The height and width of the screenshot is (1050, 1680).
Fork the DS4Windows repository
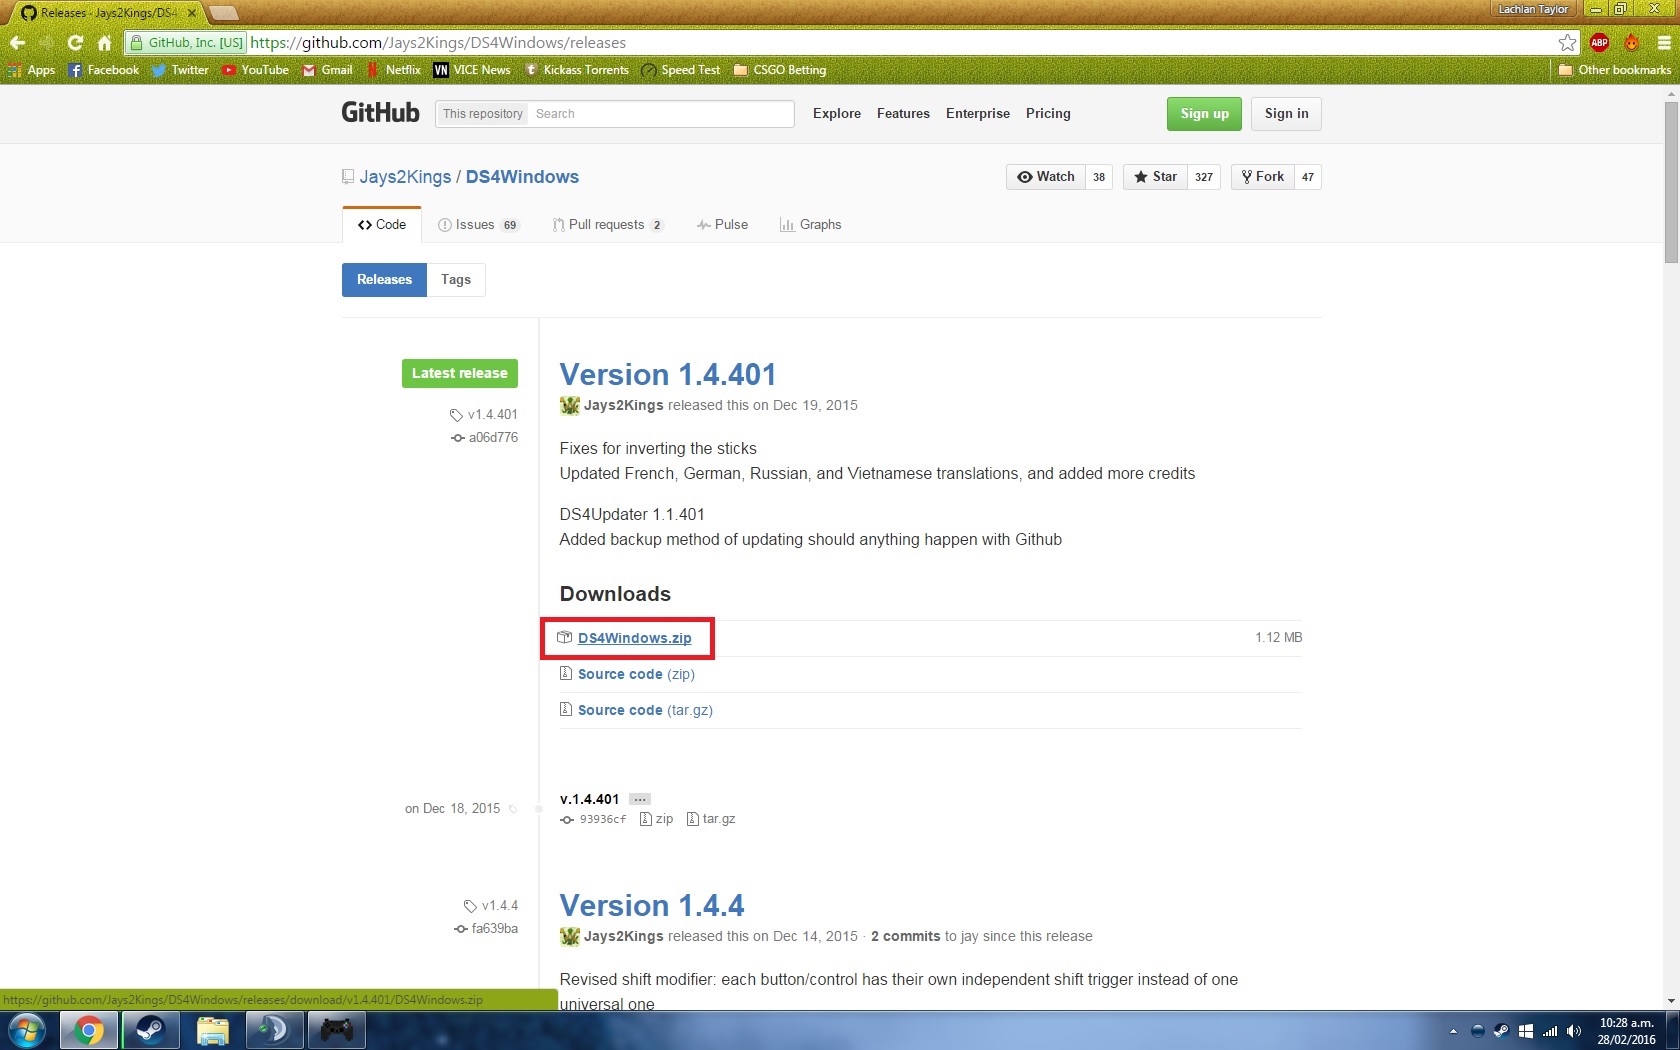coord(1263,177)
